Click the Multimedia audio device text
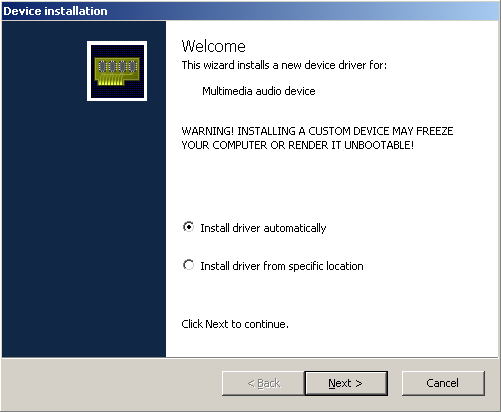Screen dimensions: 501x412 259,91
